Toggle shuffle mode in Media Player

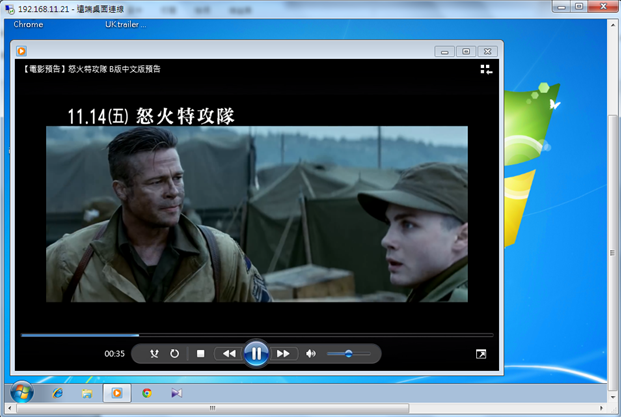point(154,353)
